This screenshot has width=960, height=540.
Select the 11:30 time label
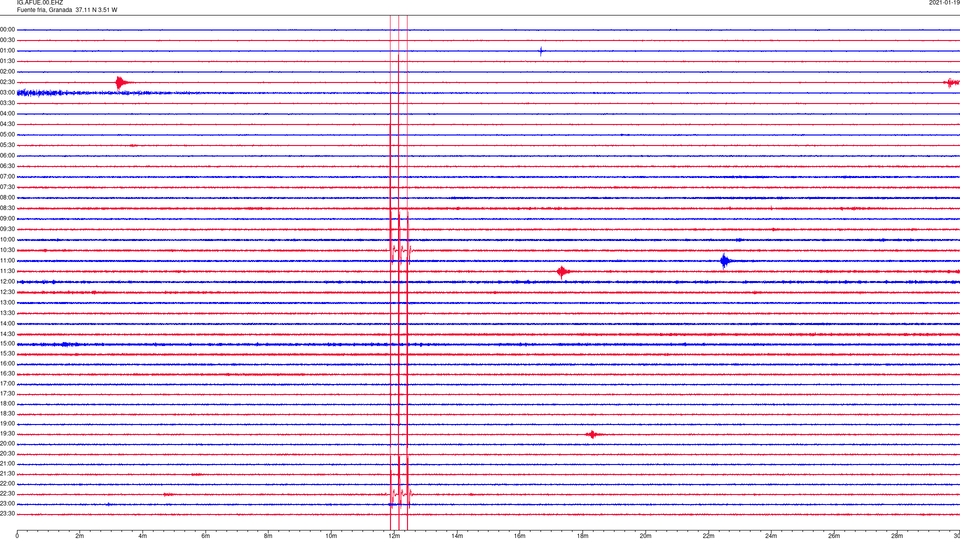click(x=7, y=271)
